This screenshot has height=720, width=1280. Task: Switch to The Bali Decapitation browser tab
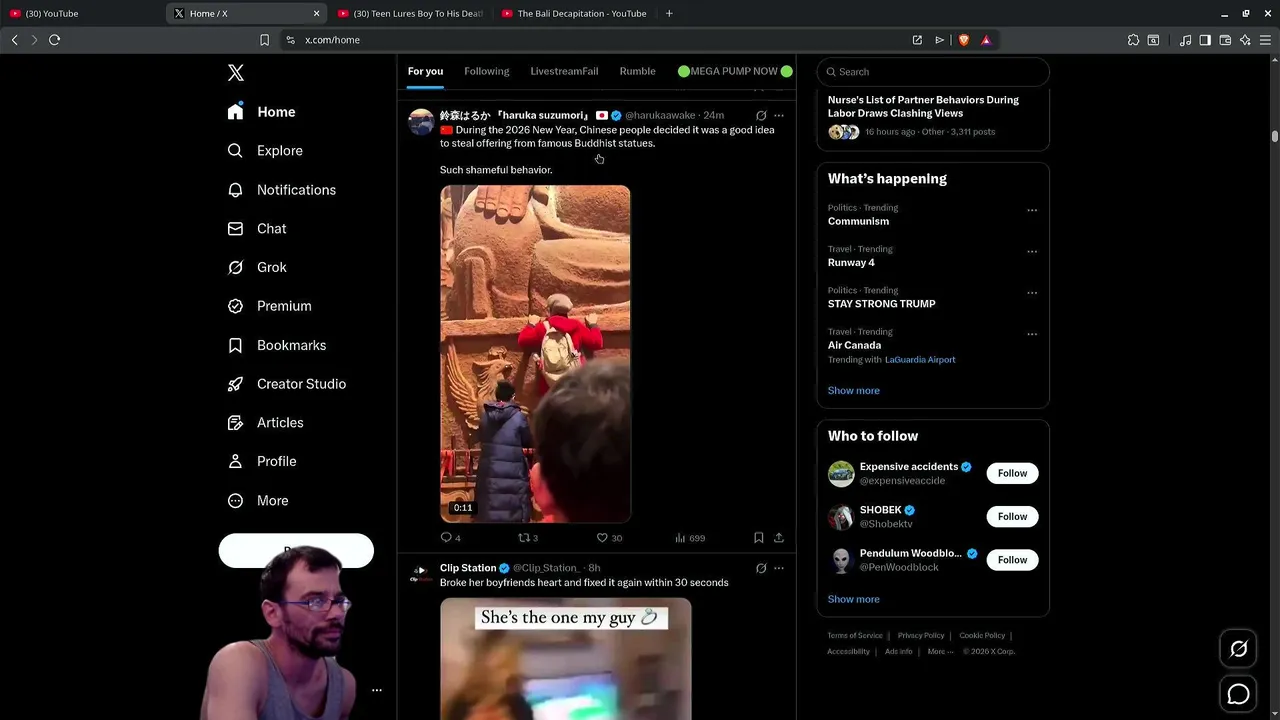[574, 13]
